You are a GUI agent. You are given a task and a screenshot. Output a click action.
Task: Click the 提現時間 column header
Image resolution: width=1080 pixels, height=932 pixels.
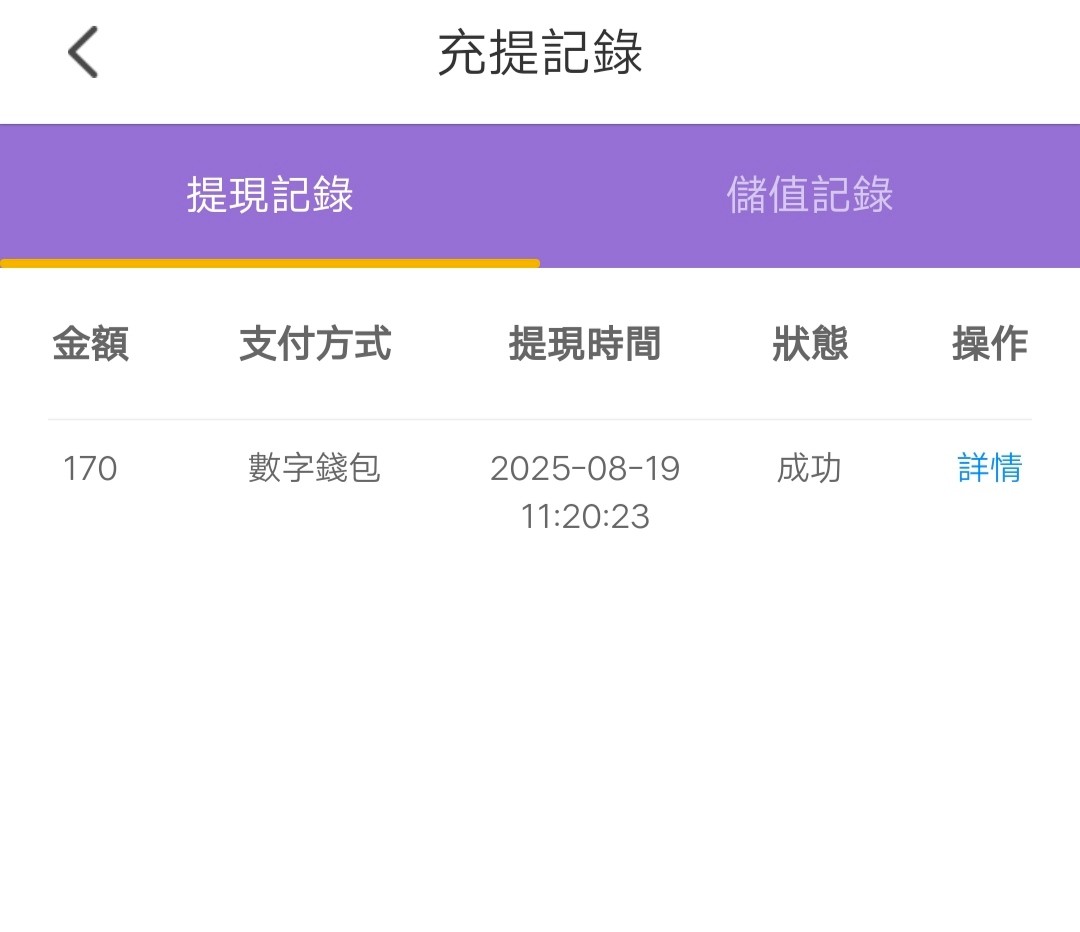point(584,344)
